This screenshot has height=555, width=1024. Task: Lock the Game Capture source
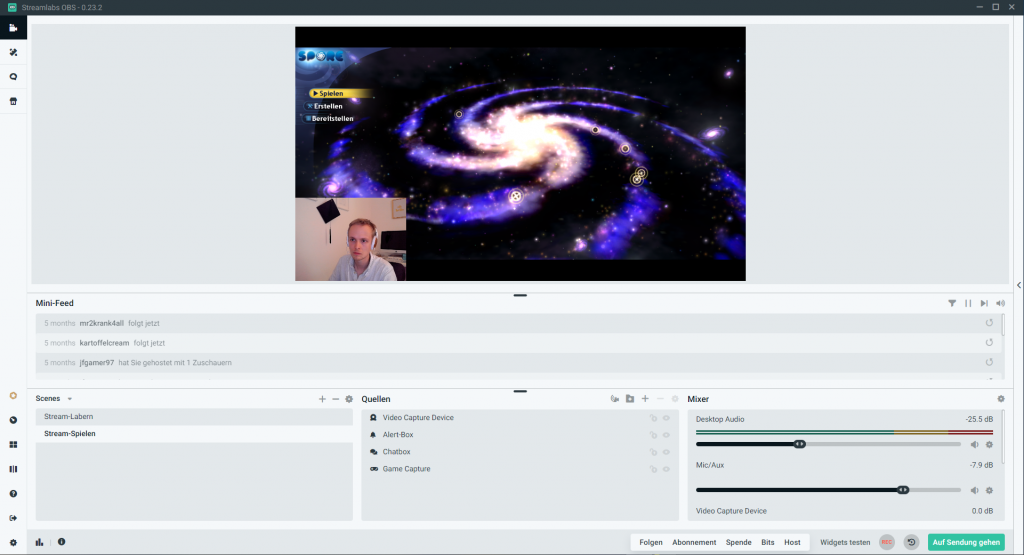pyautogui.click(x=653, y=469)
